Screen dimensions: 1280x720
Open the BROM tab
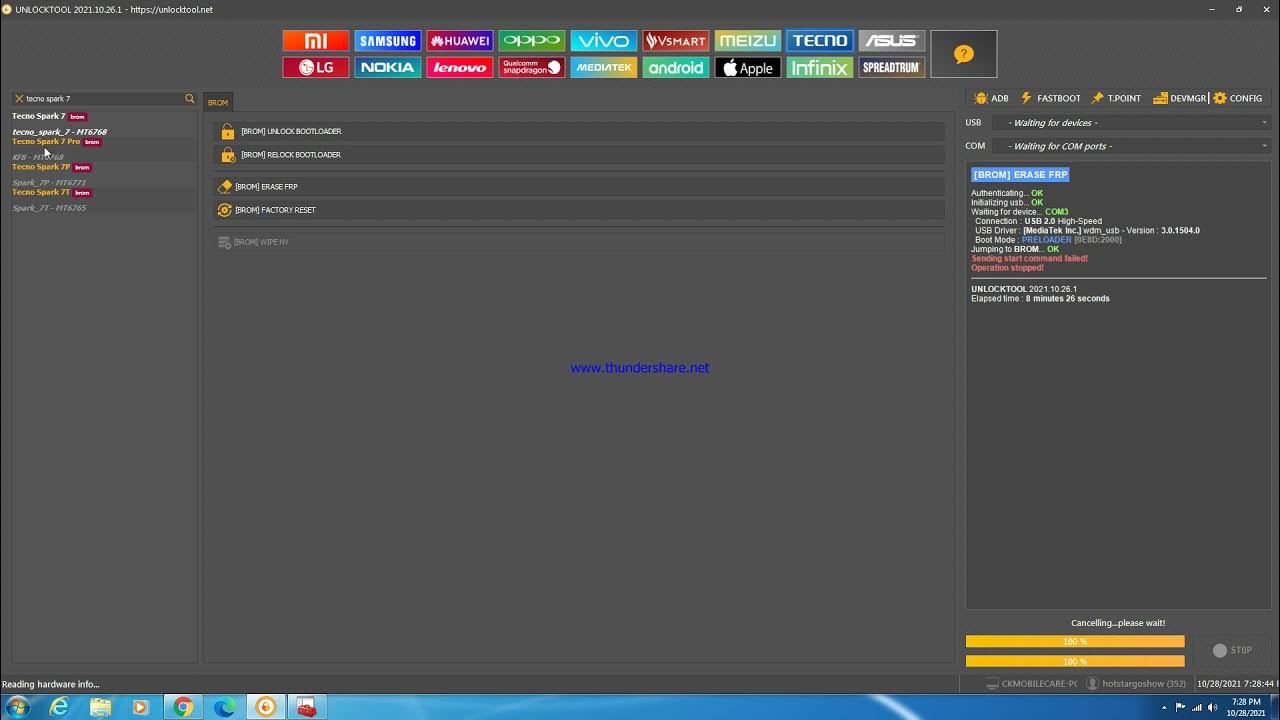click(x=218, y=102)
